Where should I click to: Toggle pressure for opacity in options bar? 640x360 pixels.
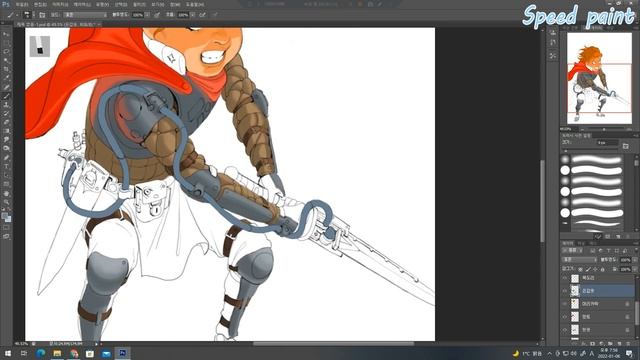click(157, 15)
